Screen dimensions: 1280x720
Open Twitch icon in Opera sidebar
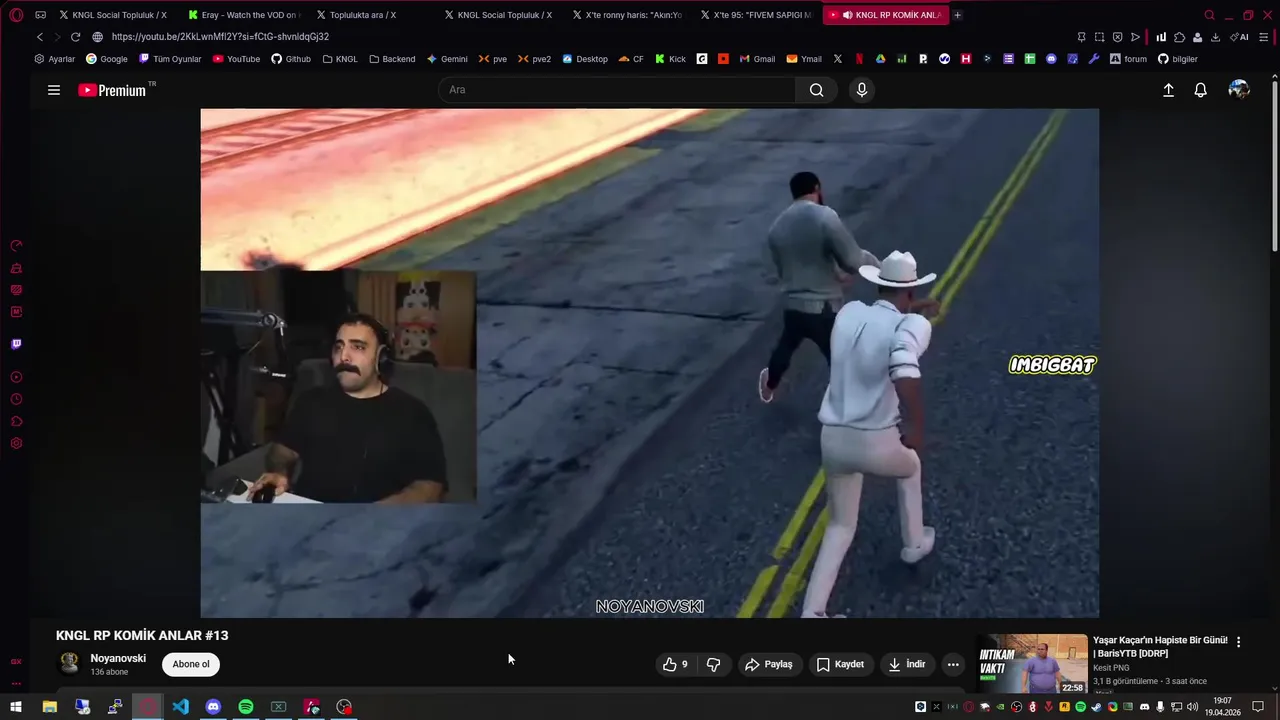coord(16,344)
